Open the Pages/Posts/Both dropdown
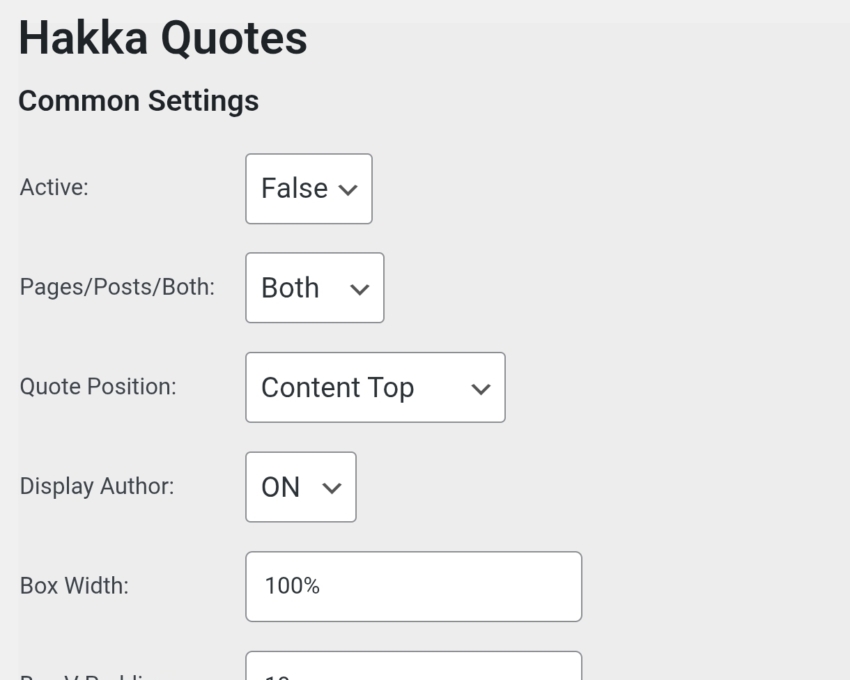 click(x=314, y=288)
